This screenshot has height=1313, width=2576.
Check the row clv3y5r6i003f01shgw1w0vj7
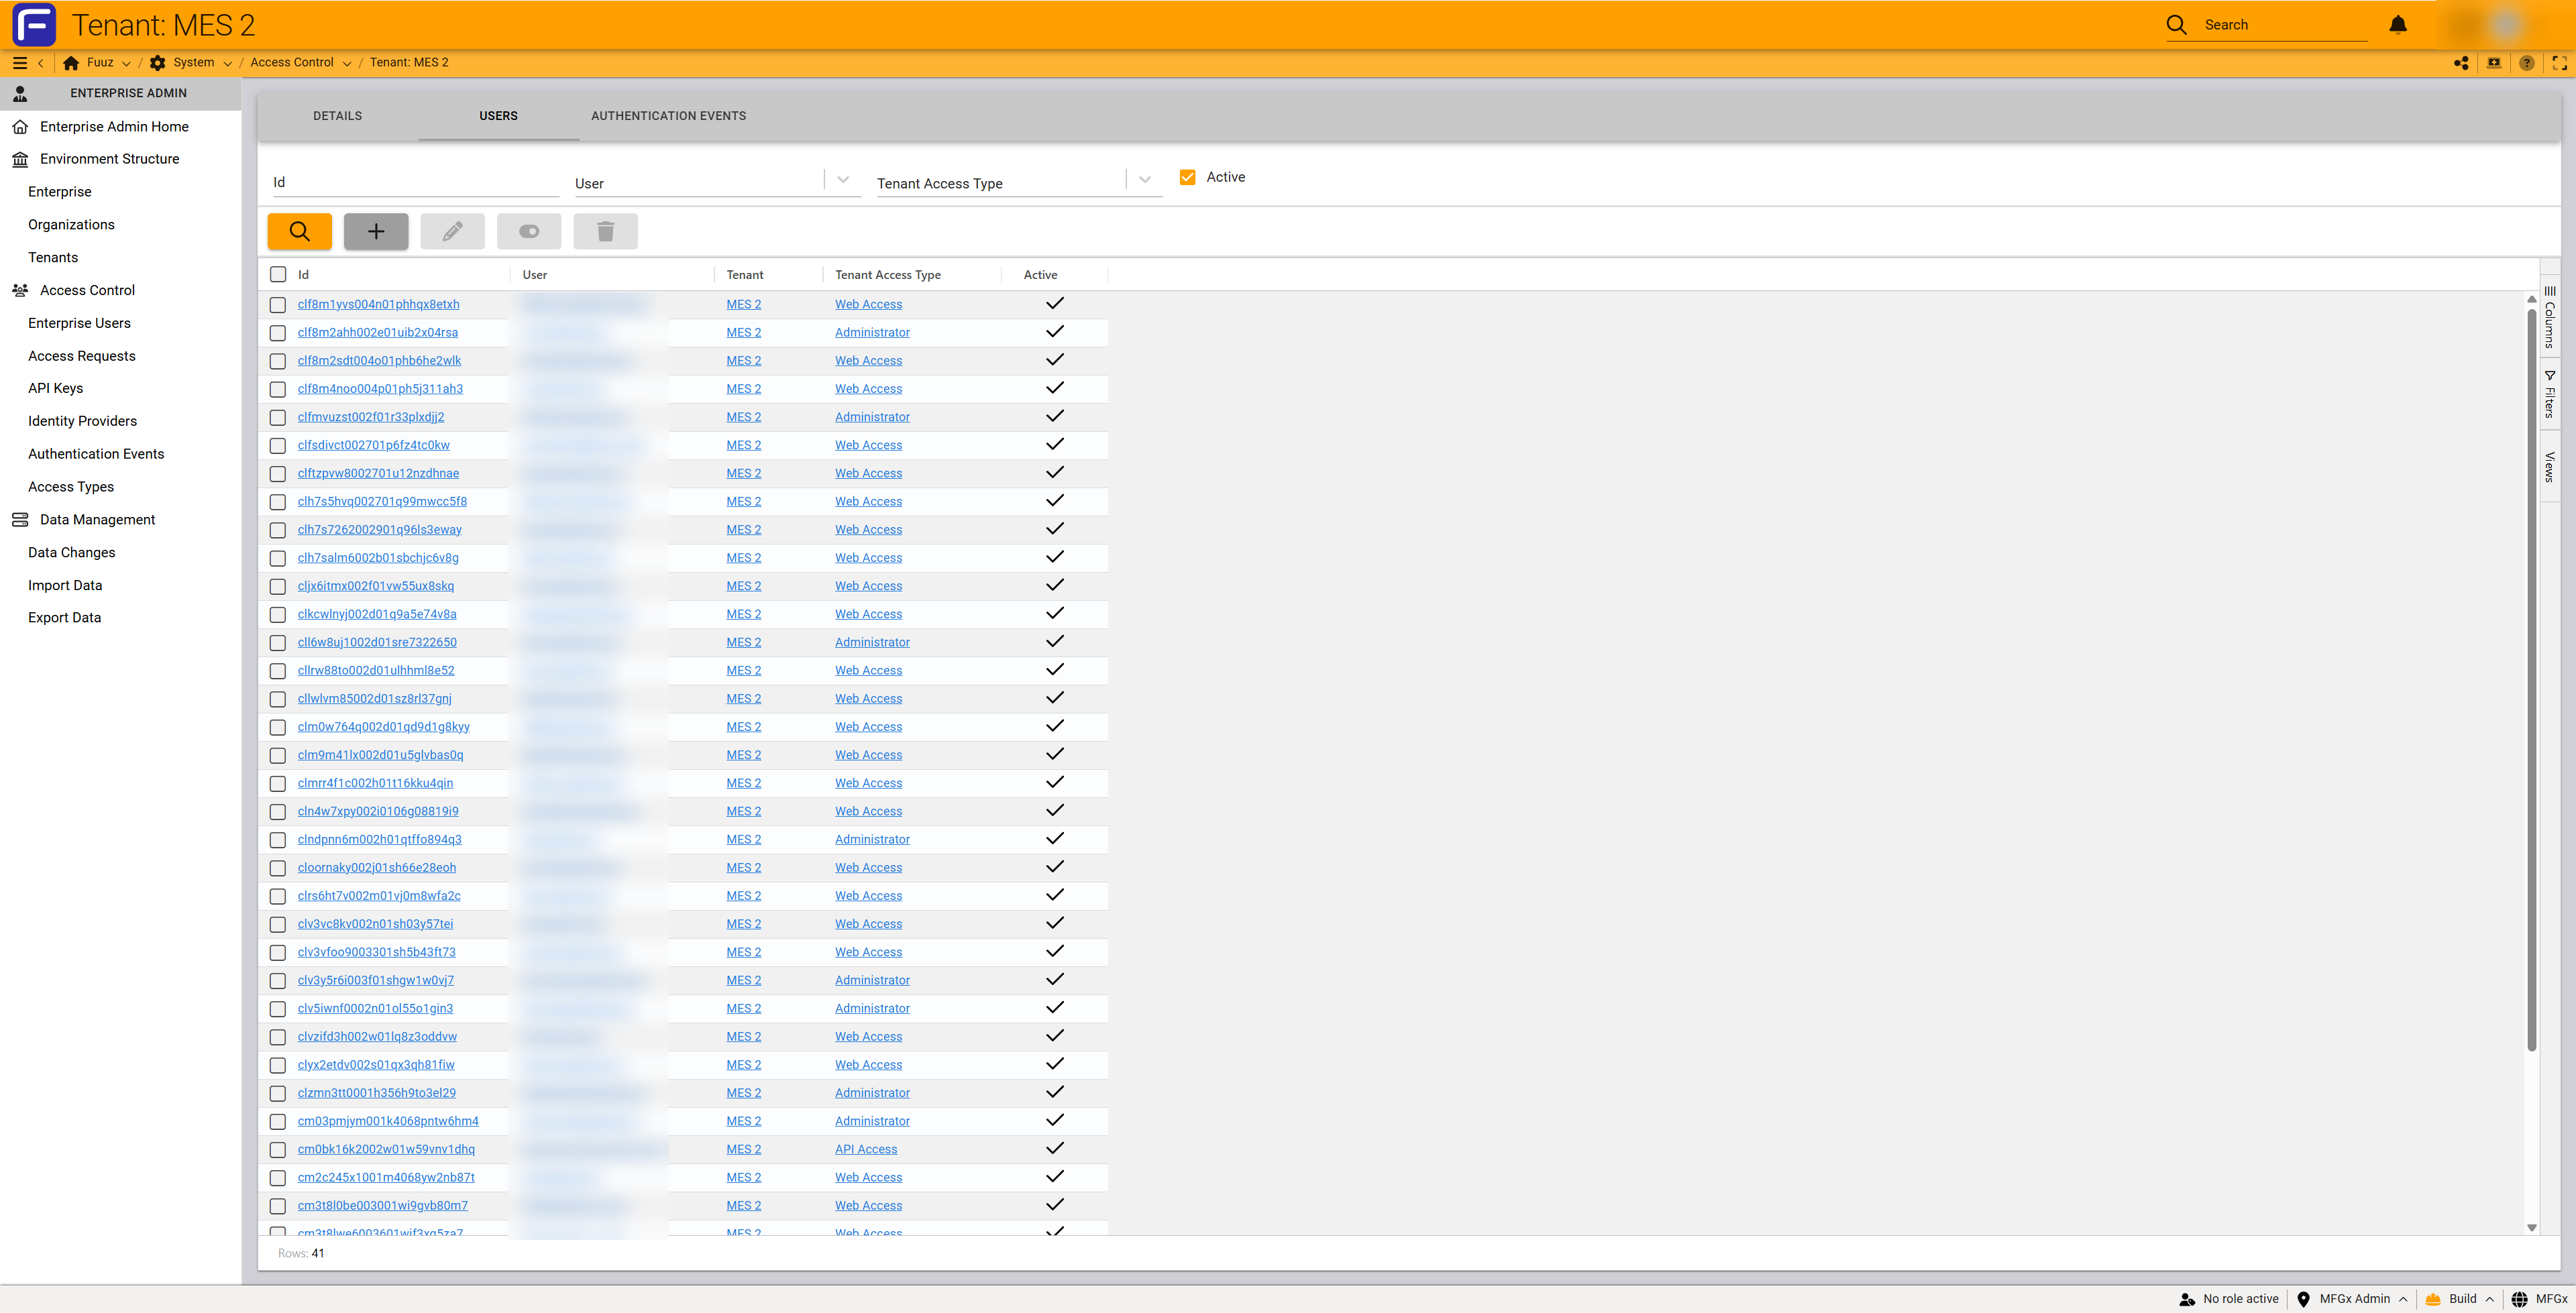[278, 980]
